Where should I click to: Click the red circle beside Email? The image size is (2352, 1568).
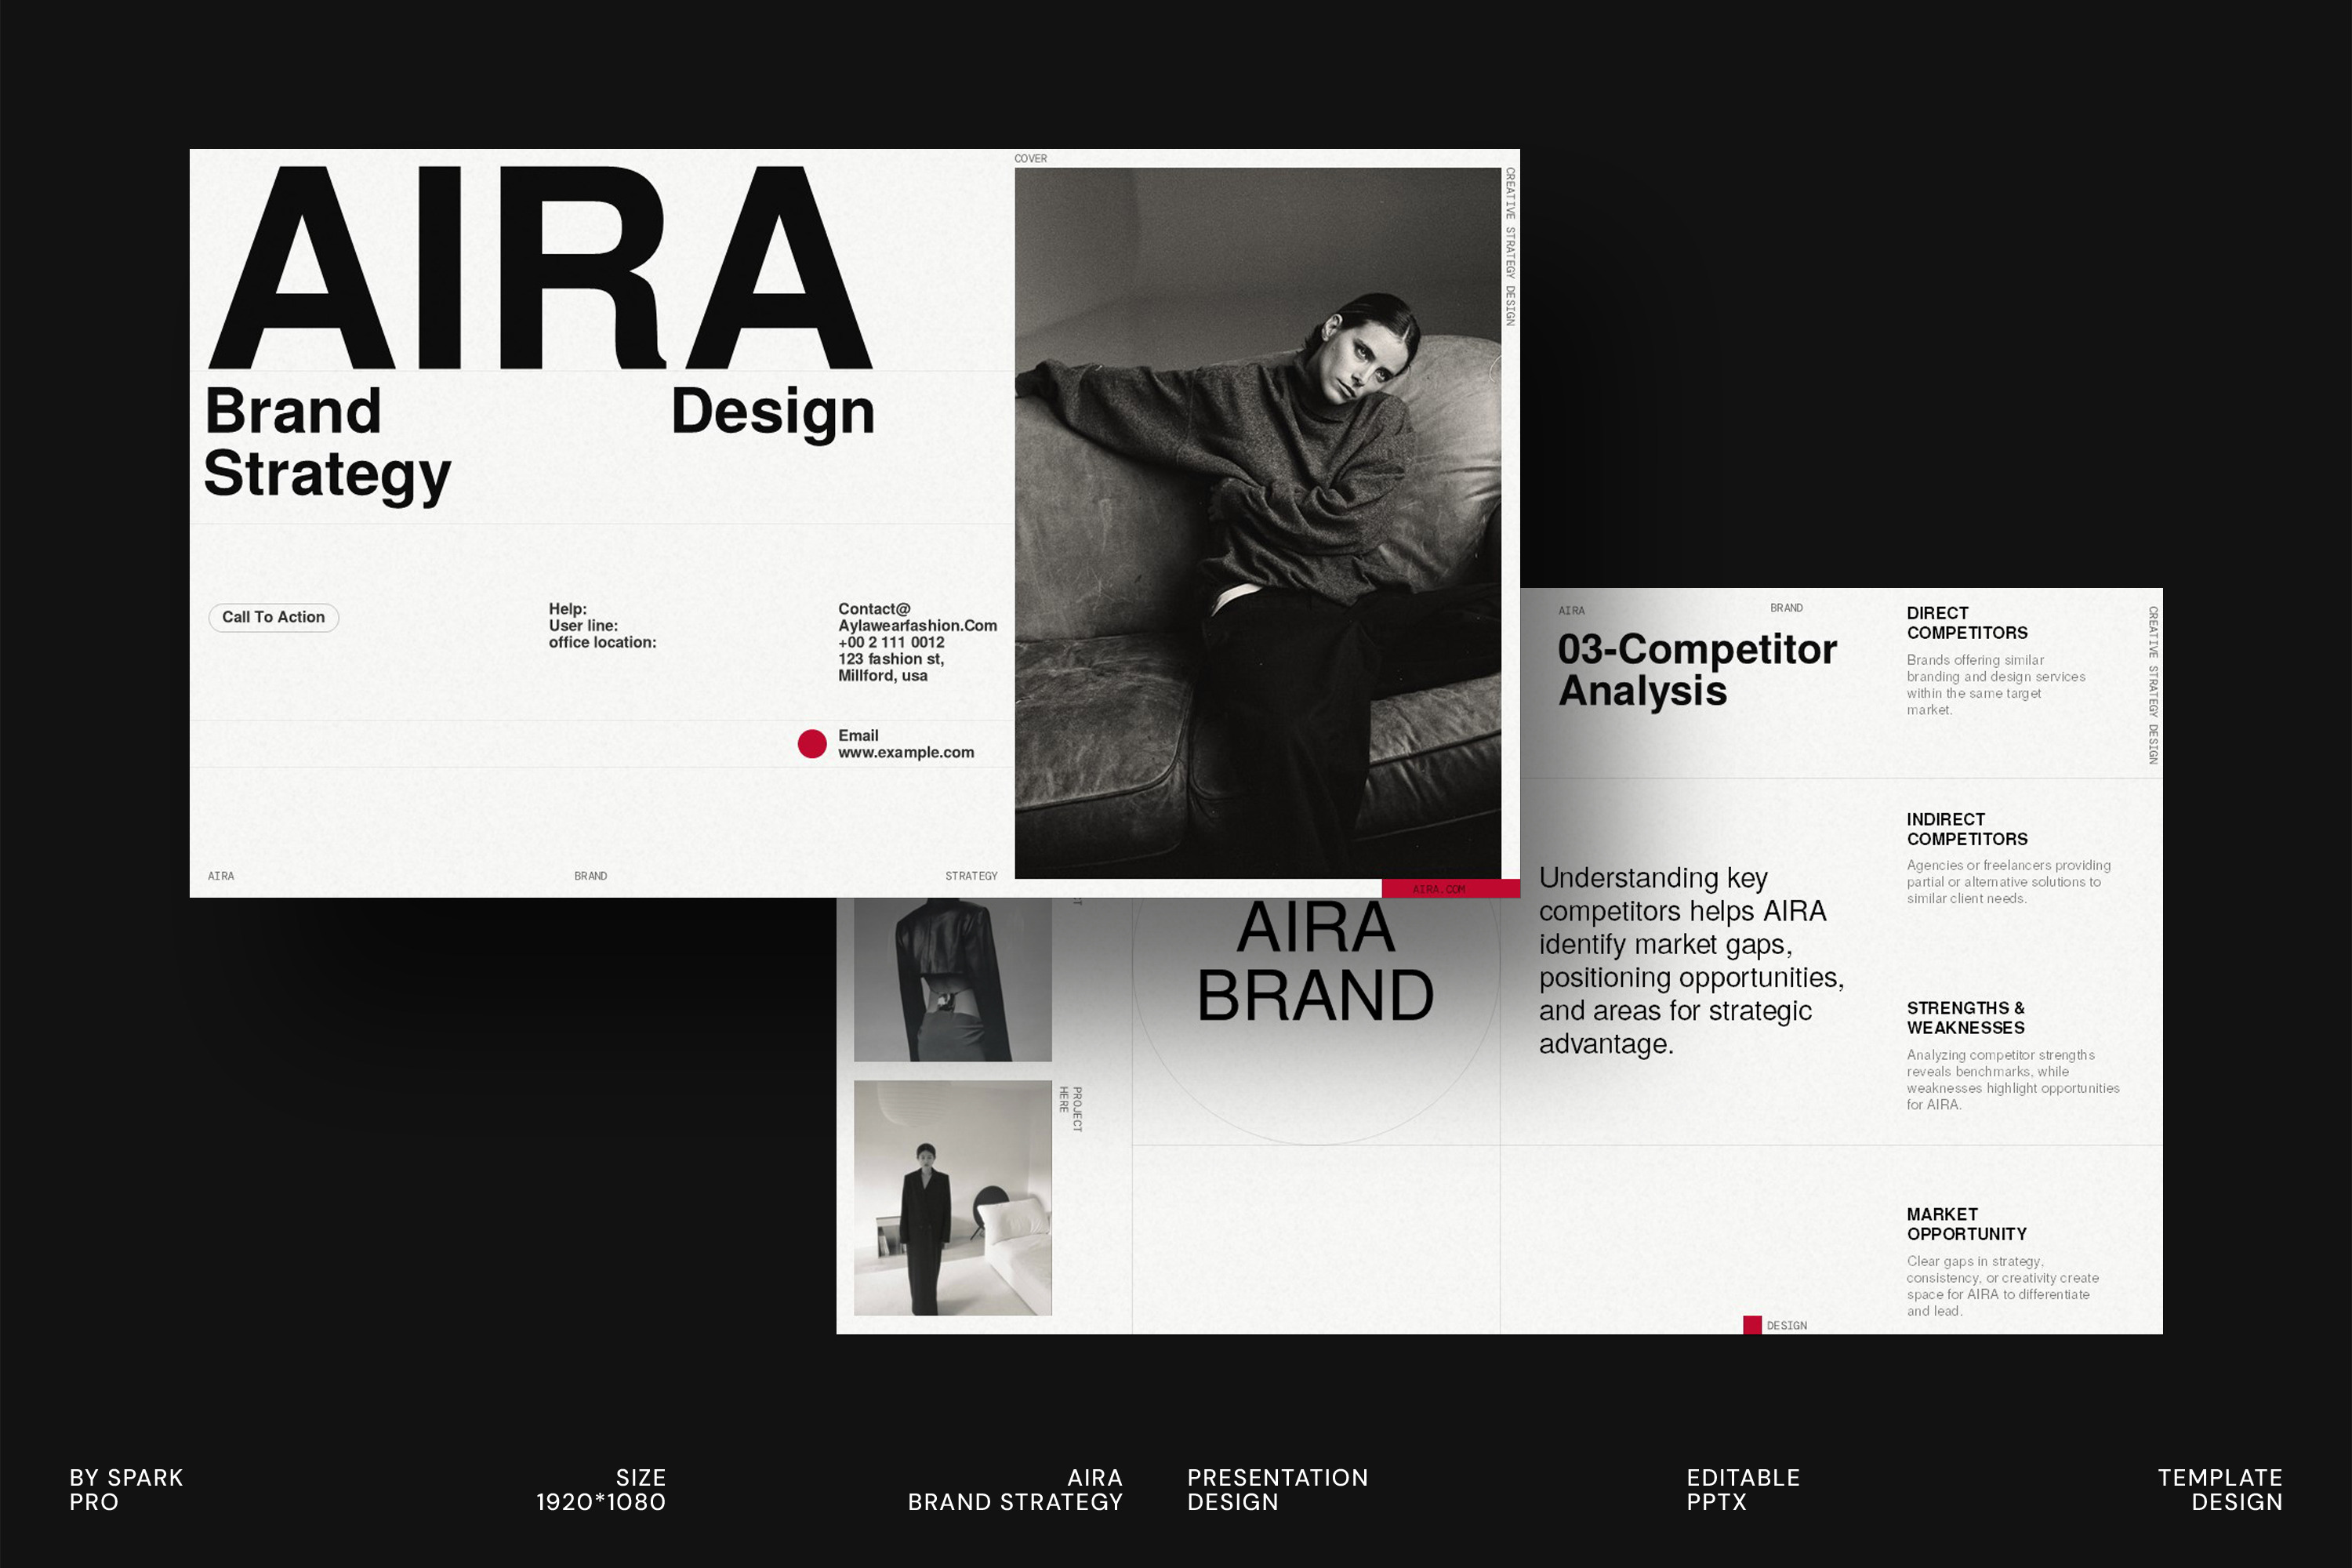click(x=812, y=743)
